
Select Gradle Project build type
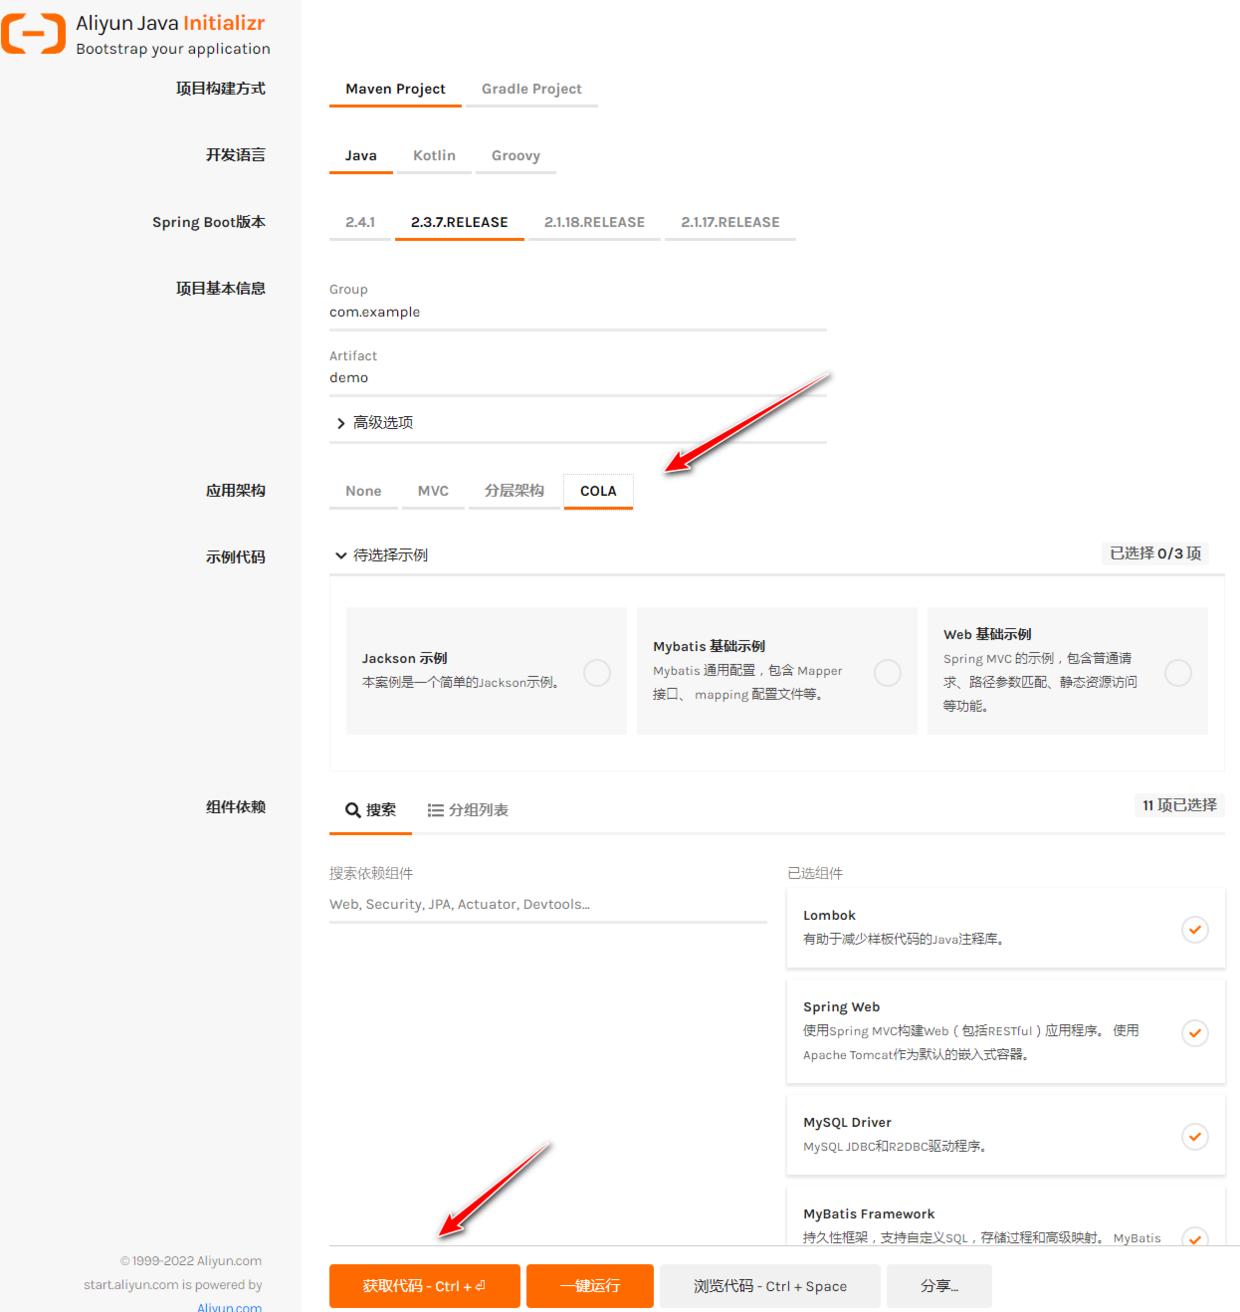click(531, 89)
